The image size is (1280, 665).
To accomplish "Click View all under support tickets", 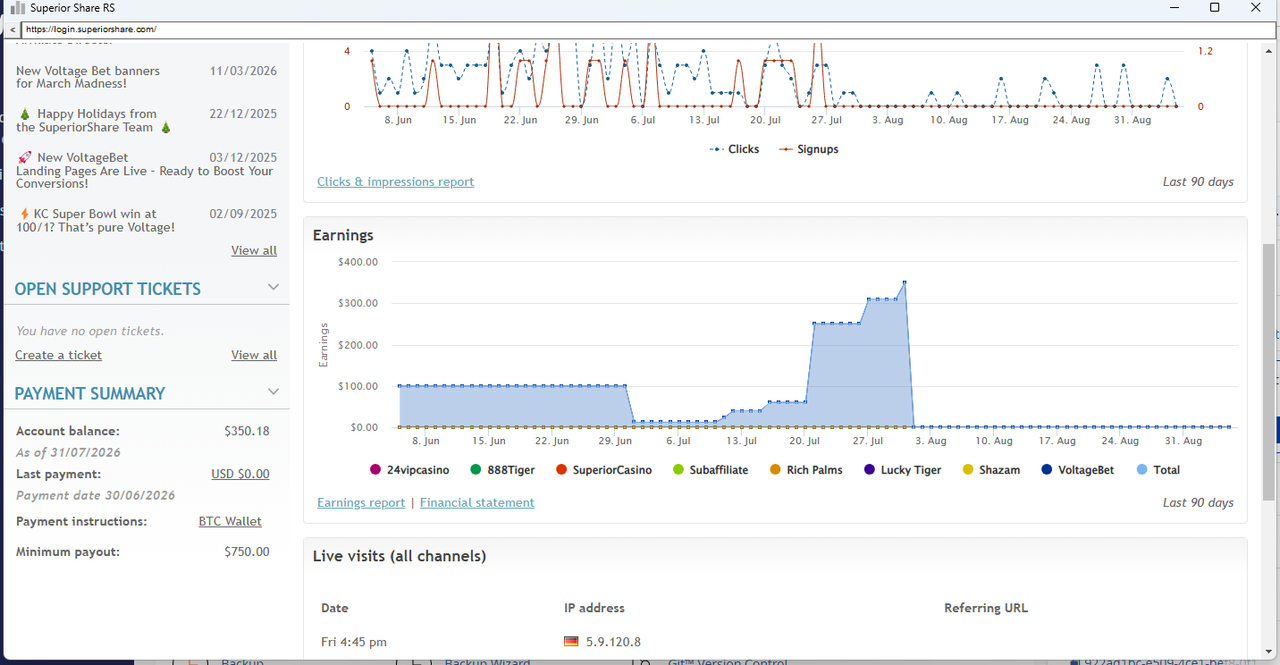I will point(254,355).
